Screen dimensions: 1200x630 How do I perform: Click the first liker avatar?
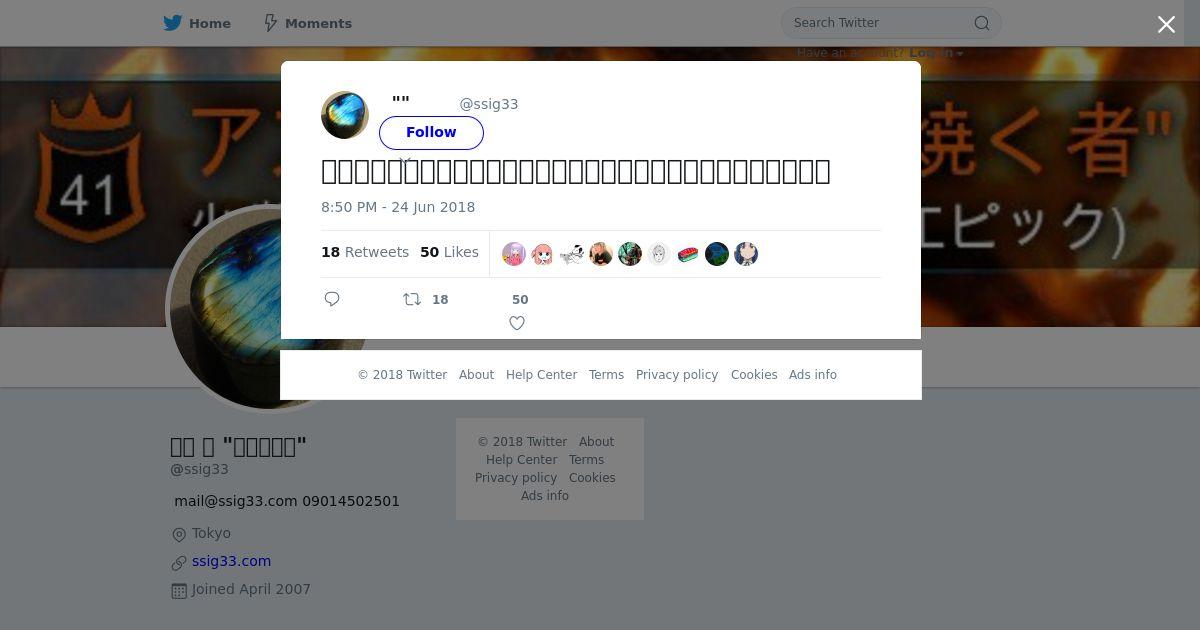pos(514,254)
